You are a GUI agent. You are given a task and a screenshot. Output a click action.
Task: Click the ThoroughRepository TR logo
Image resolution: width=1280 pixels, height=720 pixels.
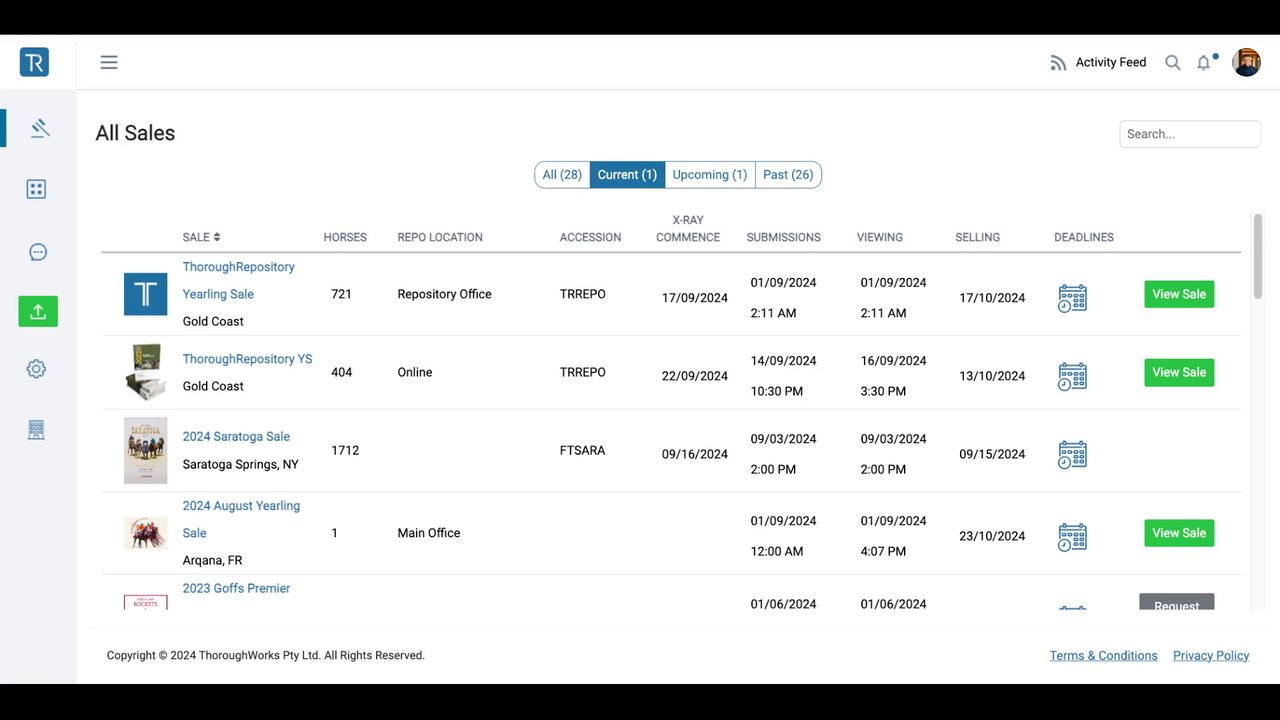pos(34,62)
